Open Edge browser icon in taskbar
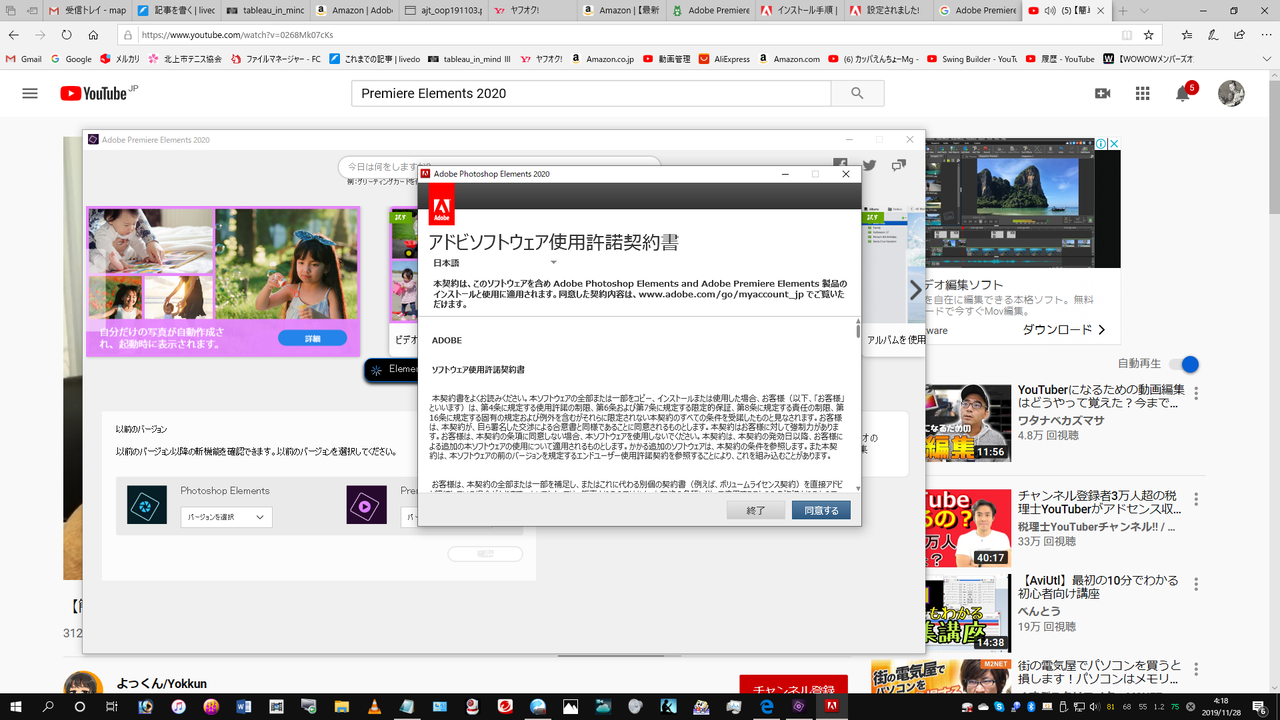This screenshot has height=720, width=1280. pyautogui.click(x=768, y=707)
